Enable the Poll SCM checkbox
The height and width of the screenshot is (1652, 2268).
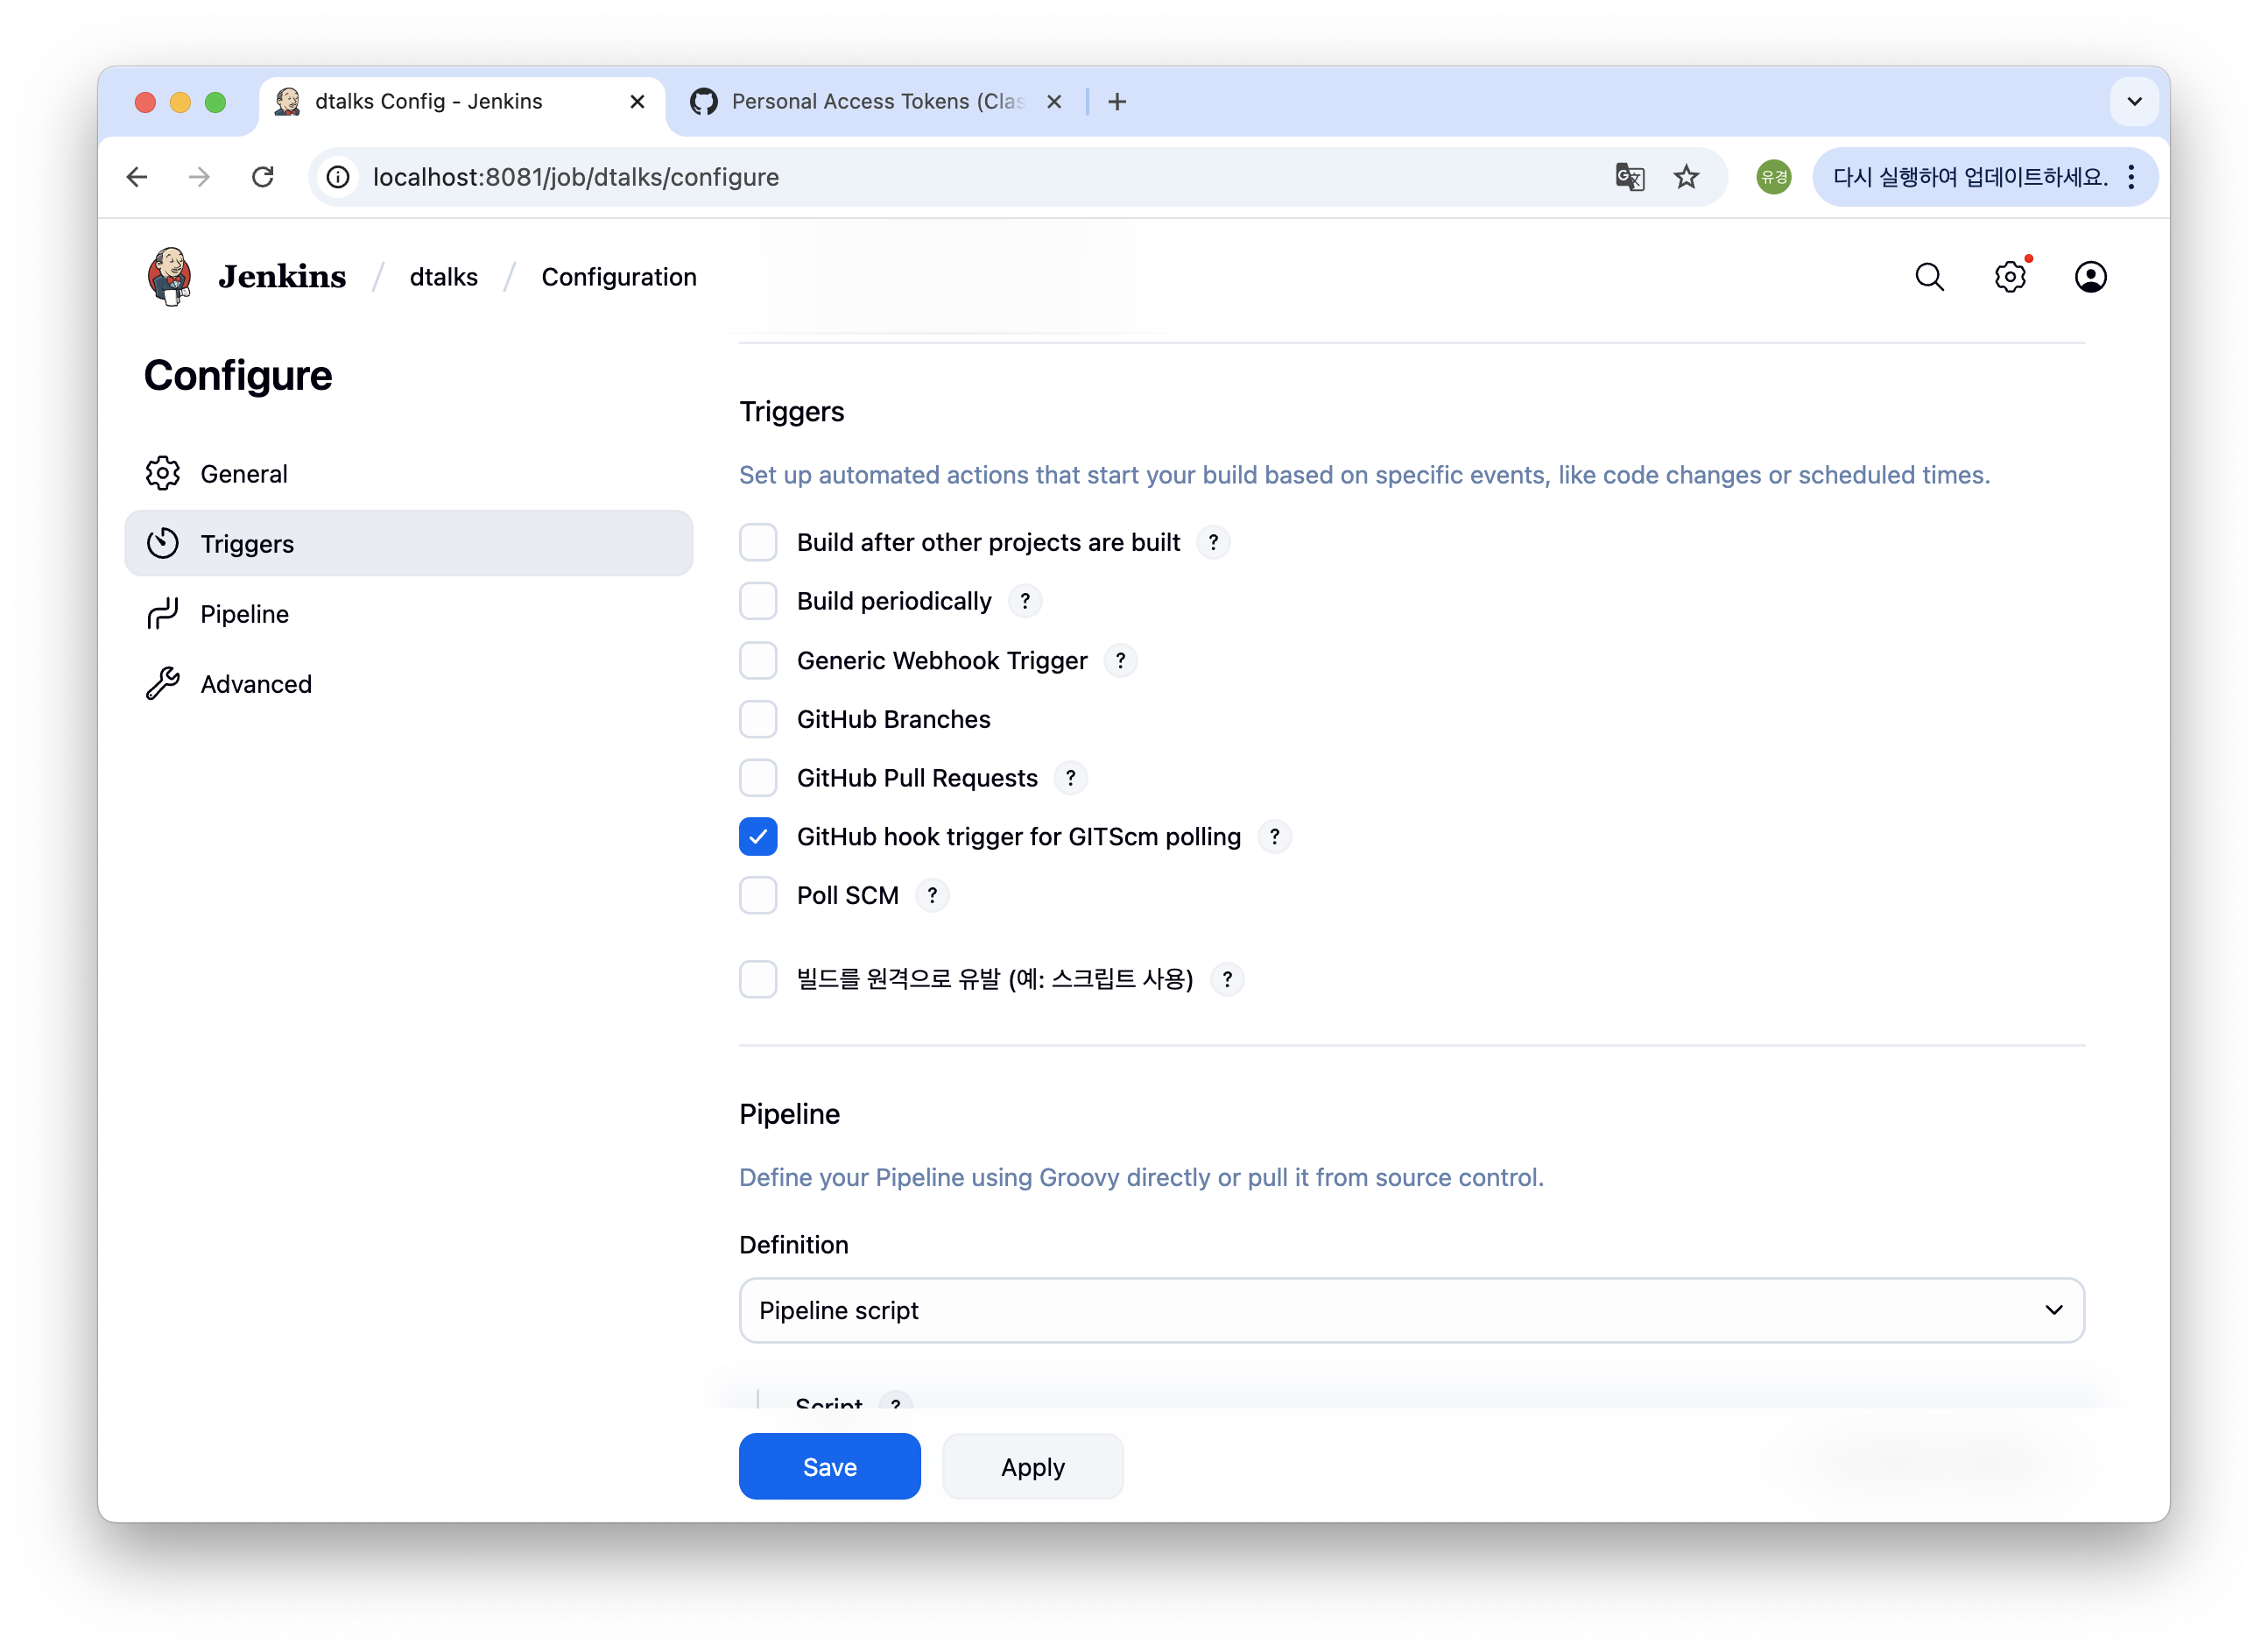[758, 895]
